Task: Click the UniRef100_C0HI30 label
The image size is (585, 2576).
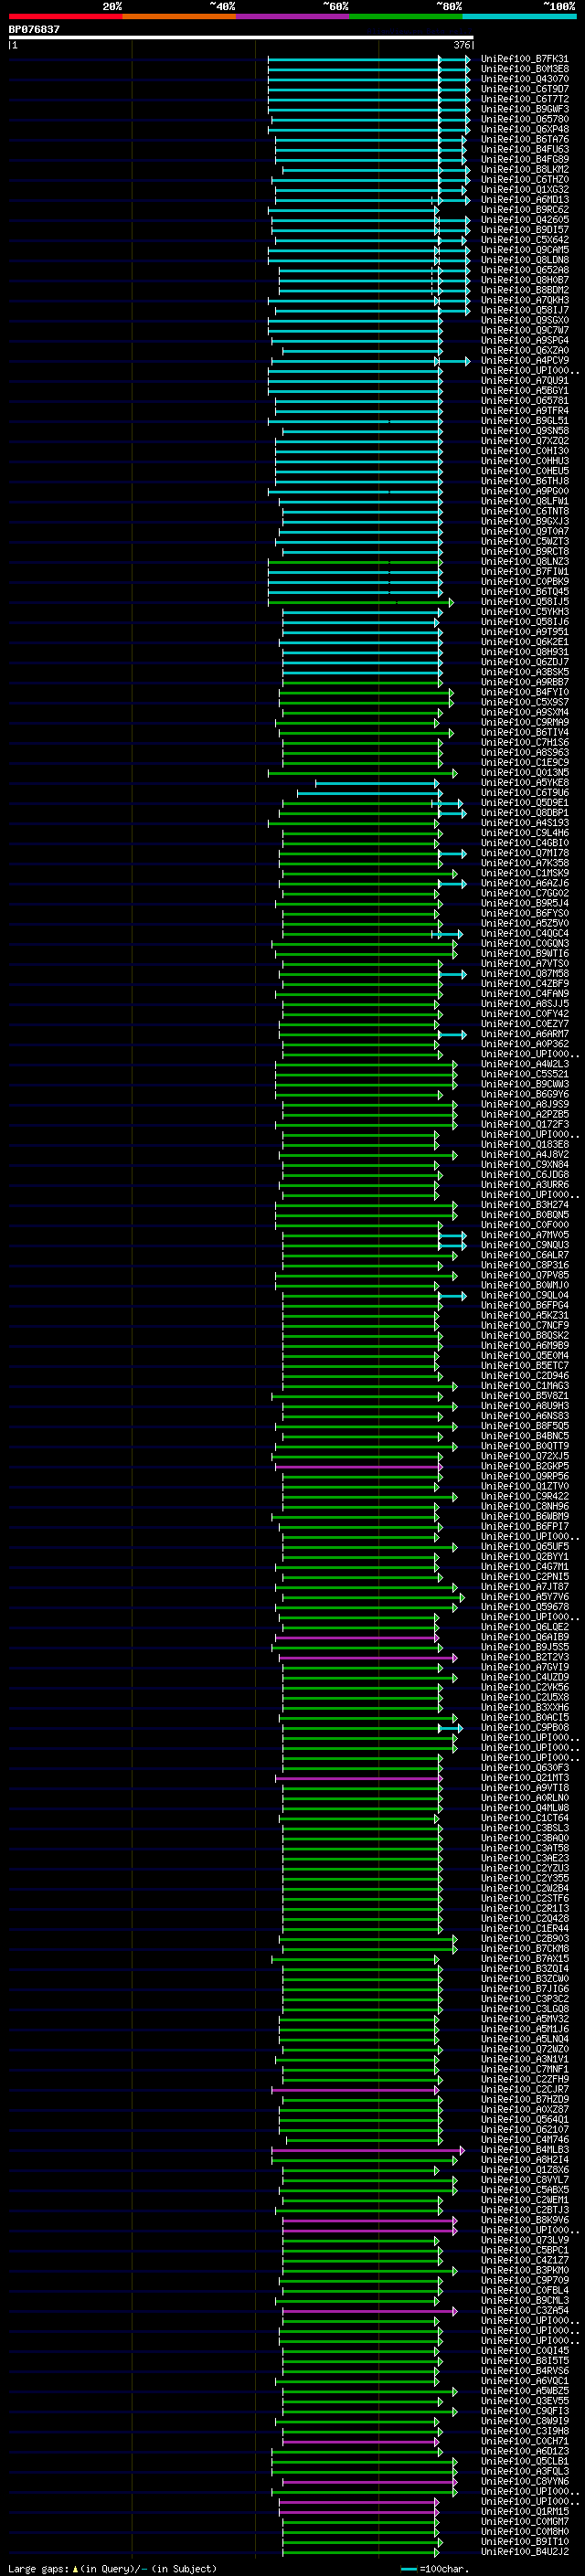Action: click(x=524, y=451)
